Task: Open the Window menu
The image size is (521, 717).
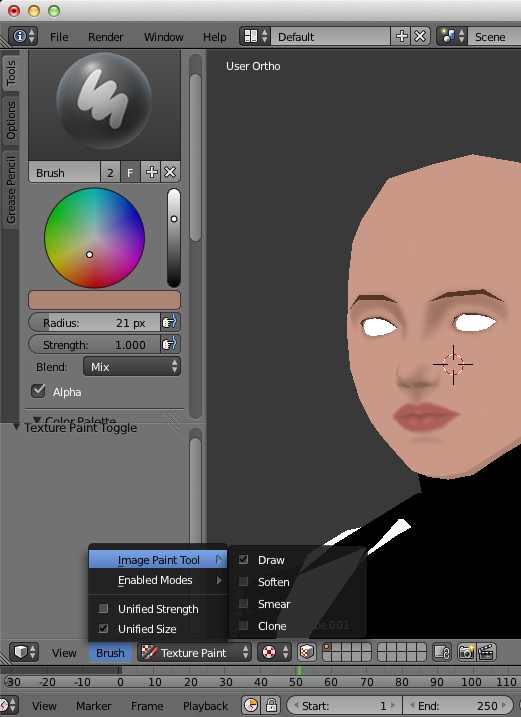Action: 164,37
